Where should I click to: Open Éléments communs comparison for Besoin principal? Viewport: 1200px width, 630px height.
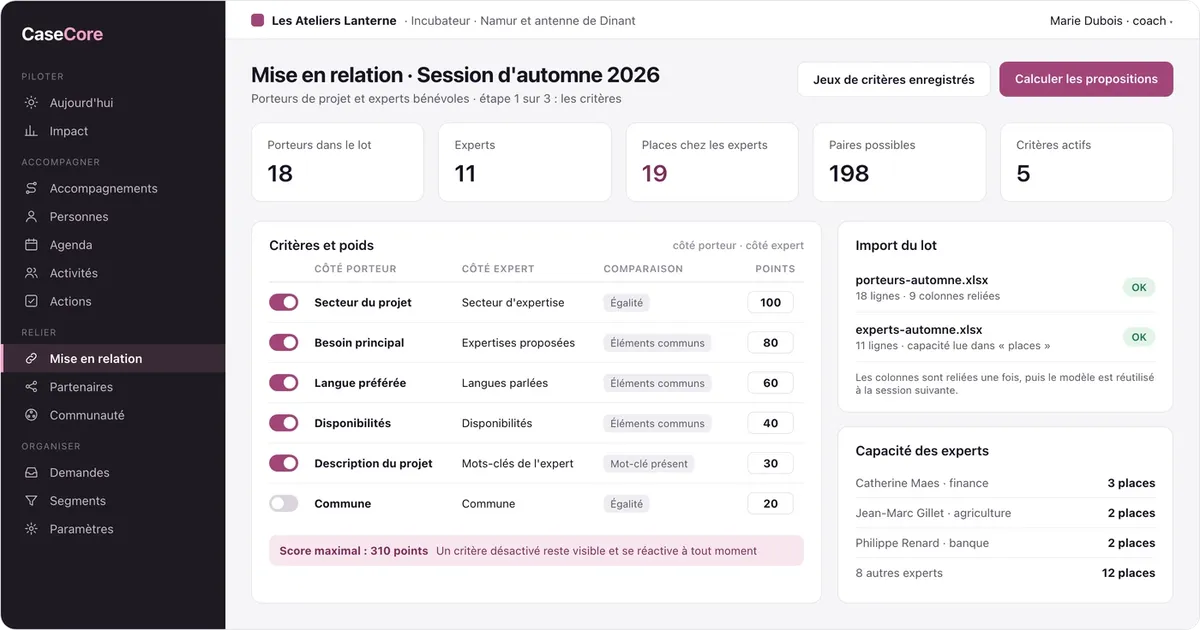tap(657, 342)
